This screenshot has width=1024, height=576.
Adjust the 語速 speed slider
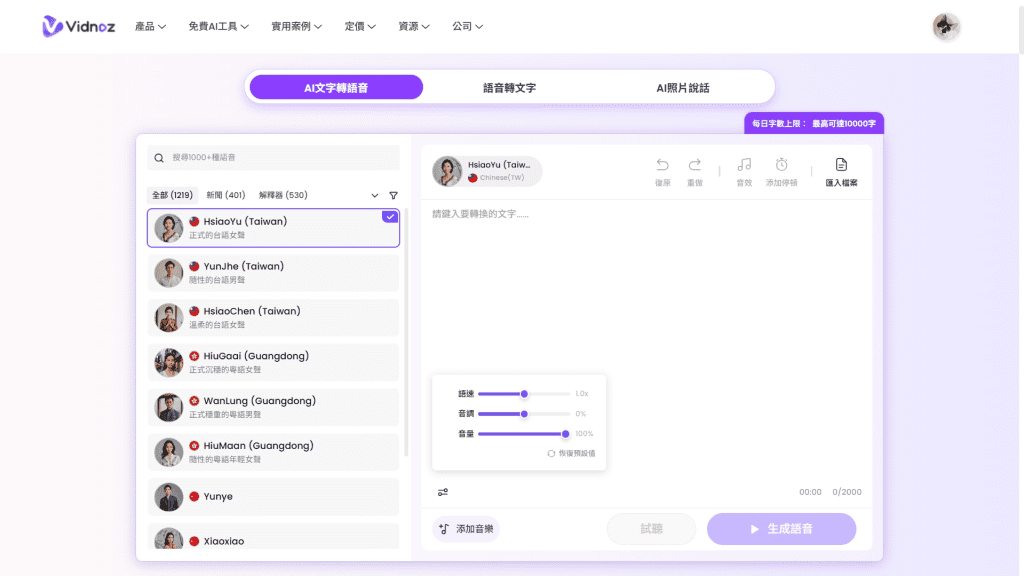524,394
